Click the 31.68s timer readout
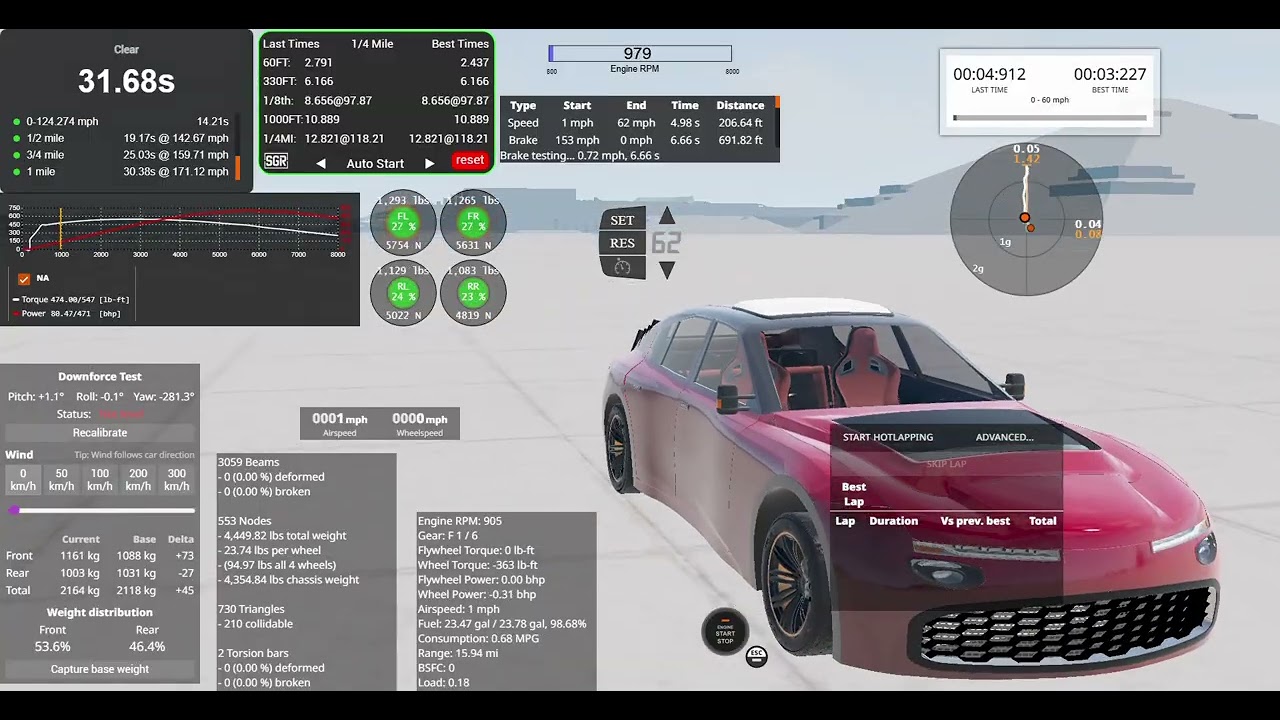Image resolution: width=1280 pixels, height=720 pixels. (126, 82)
